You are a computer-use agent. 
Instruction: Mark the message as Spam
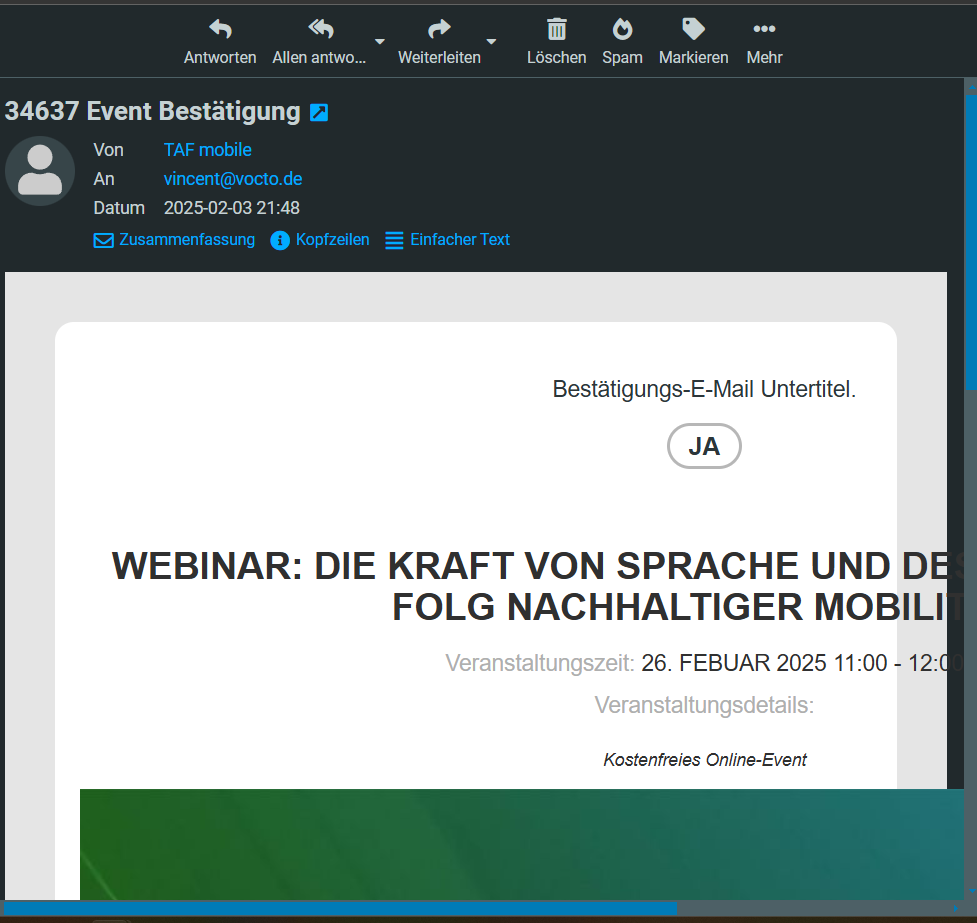622,42
